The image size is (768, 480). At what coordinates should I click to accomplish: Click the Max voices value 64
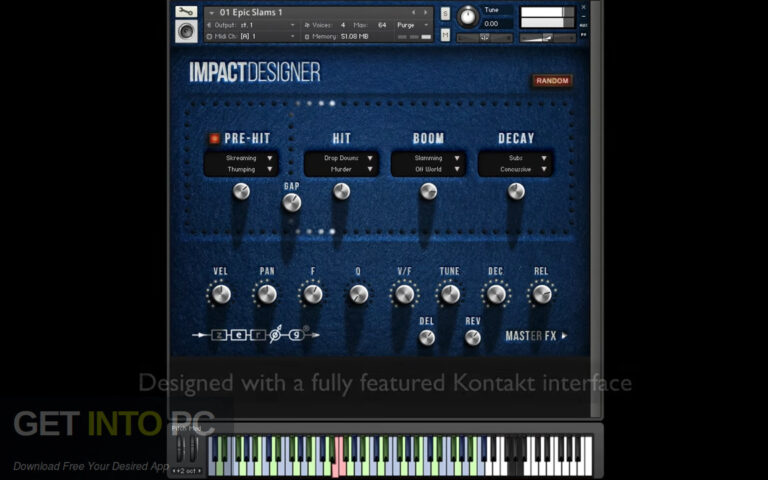[x=382, y=25]
